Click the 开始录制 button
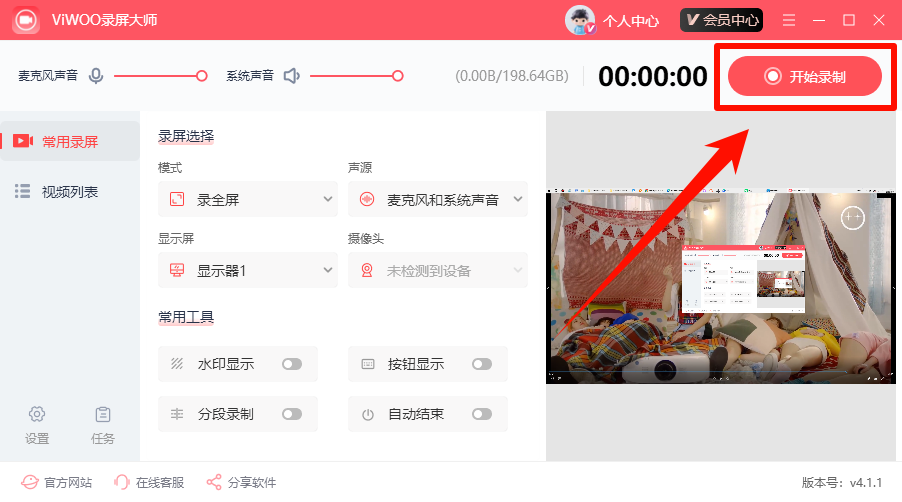 tap(805, 76)
